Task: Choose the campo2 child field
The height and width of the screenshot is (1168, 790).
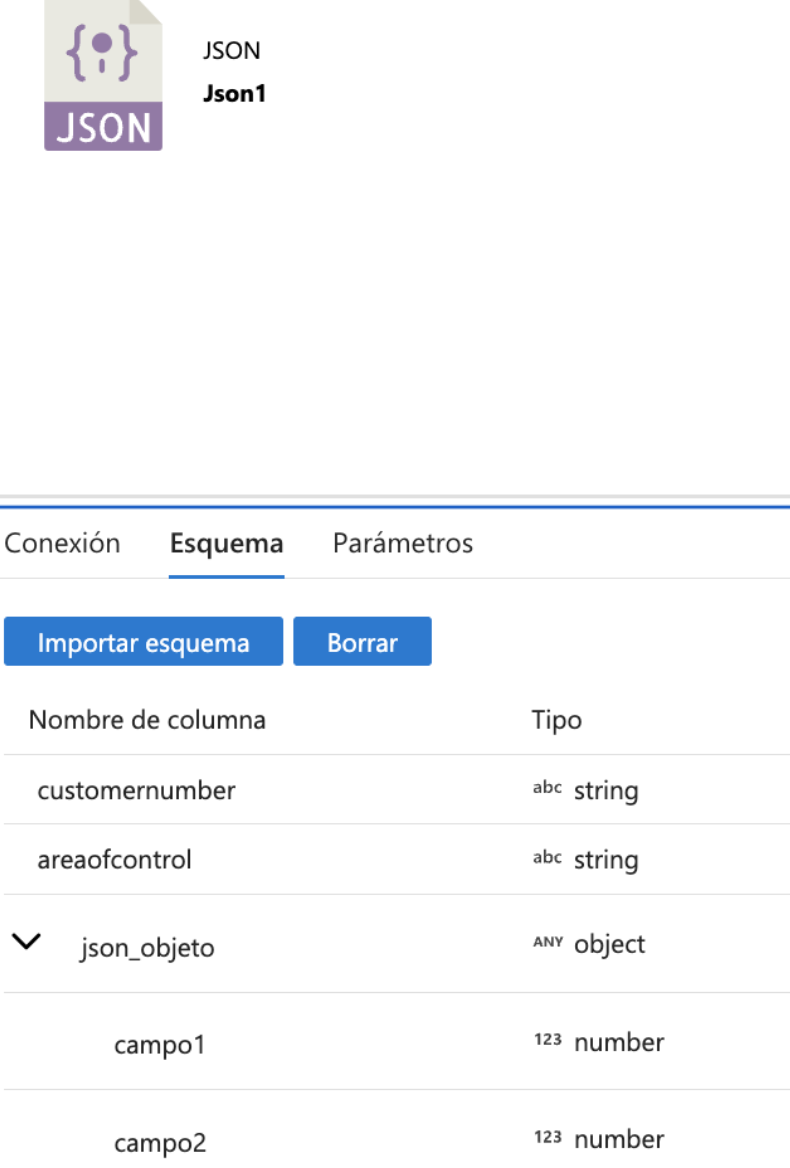Action: [160, 1143]
